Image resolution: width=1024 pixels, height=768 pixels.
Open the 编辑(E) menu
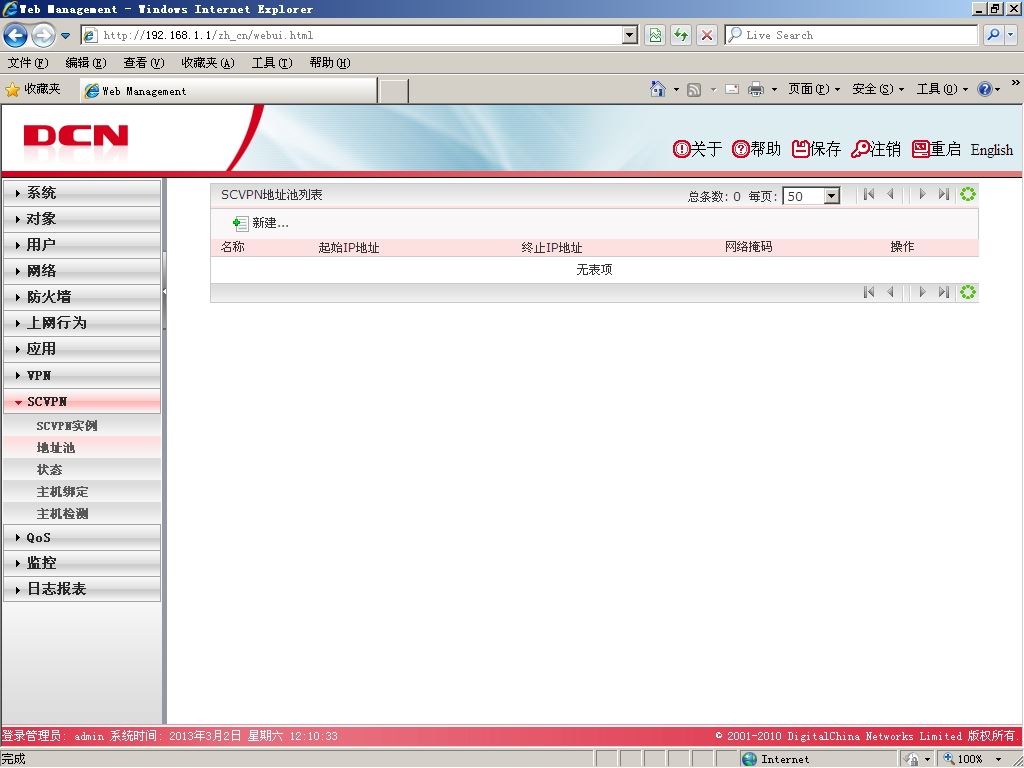click(x=86, y=63)
